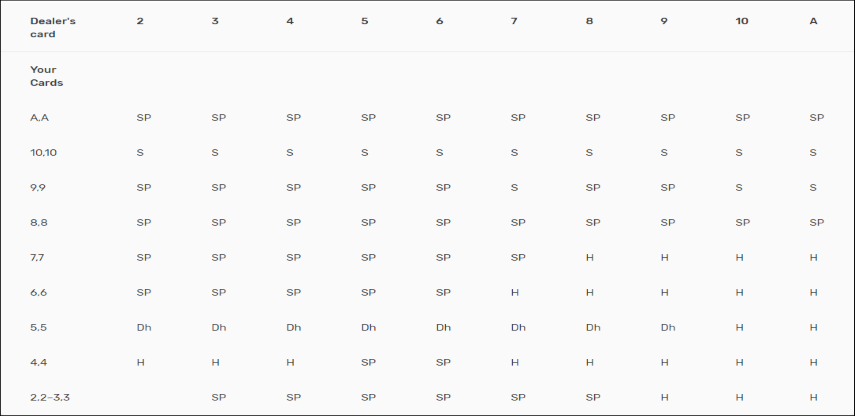Click the "9,9" row label
The height and width of the screenshot is (416, 855).
(x=39, y=187)
